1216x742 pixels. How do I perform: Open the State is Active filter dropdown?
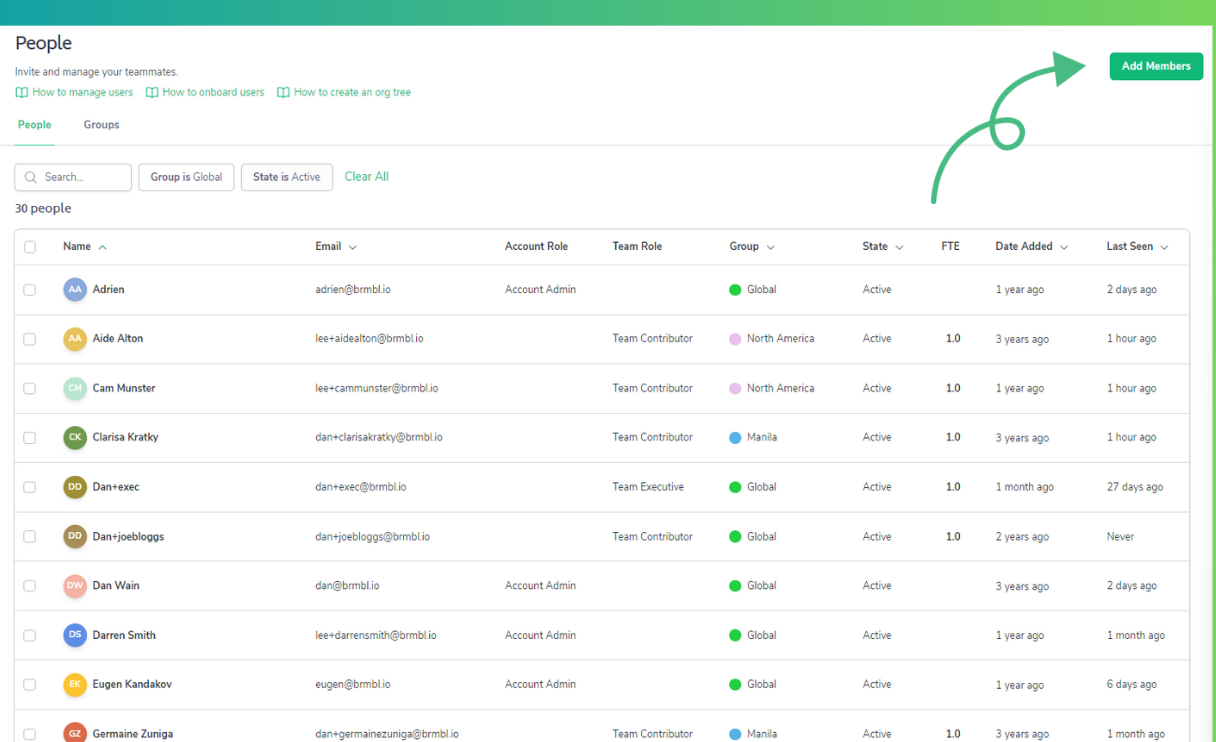(x=286, y=177)
